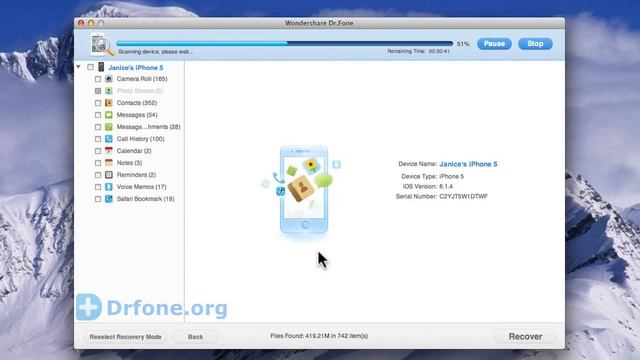Screen dimensions: 640x360
Task: Click the Safari Bookmark compass icon
Action: 109,199
